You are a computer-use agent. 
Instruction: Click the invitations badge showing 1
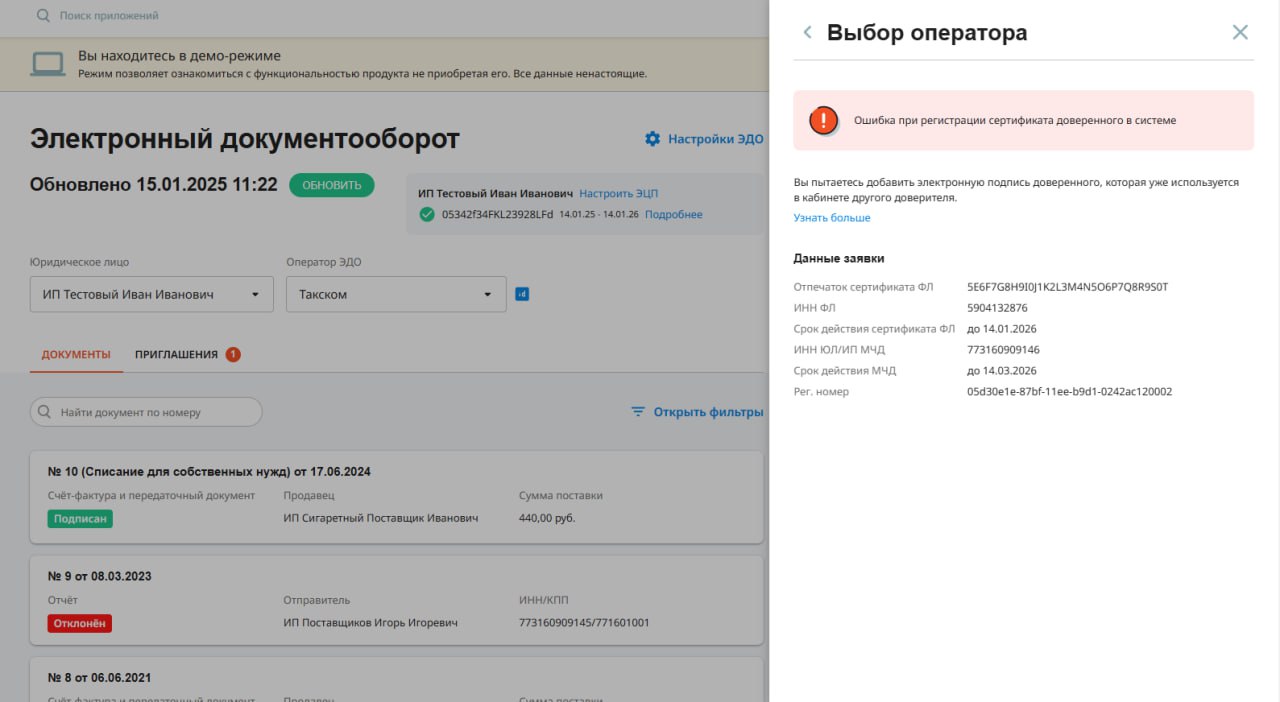[233, 354]
